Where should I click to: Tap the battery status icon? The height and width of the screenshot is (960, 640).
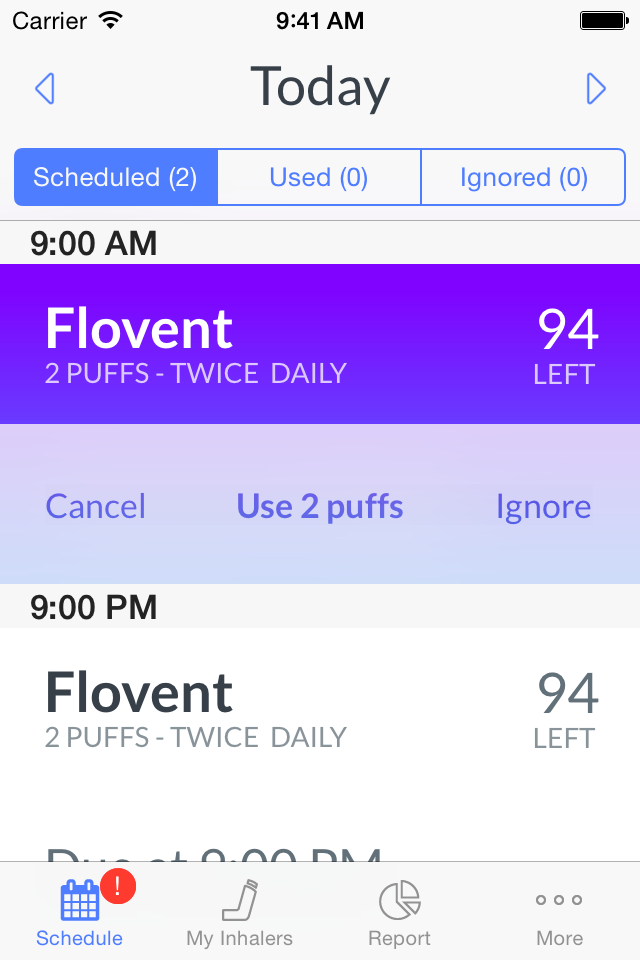(x=604, y=21)
